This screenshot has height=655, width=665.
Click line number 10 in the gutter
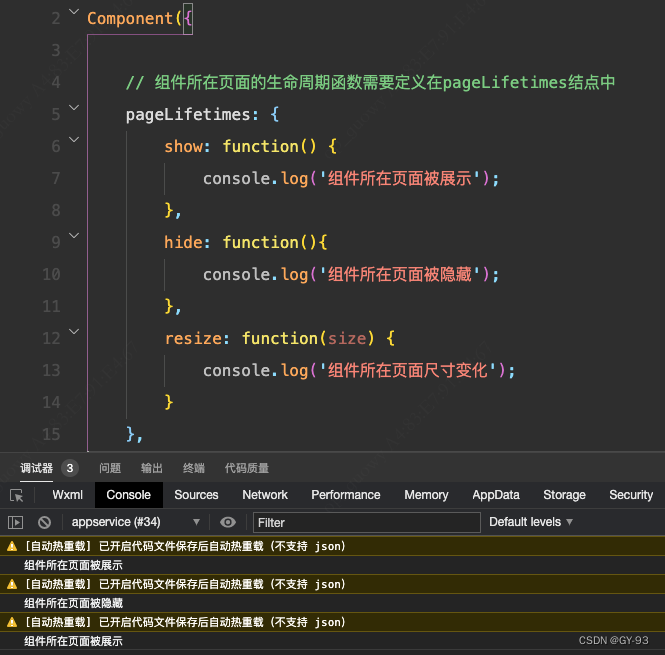51,274
